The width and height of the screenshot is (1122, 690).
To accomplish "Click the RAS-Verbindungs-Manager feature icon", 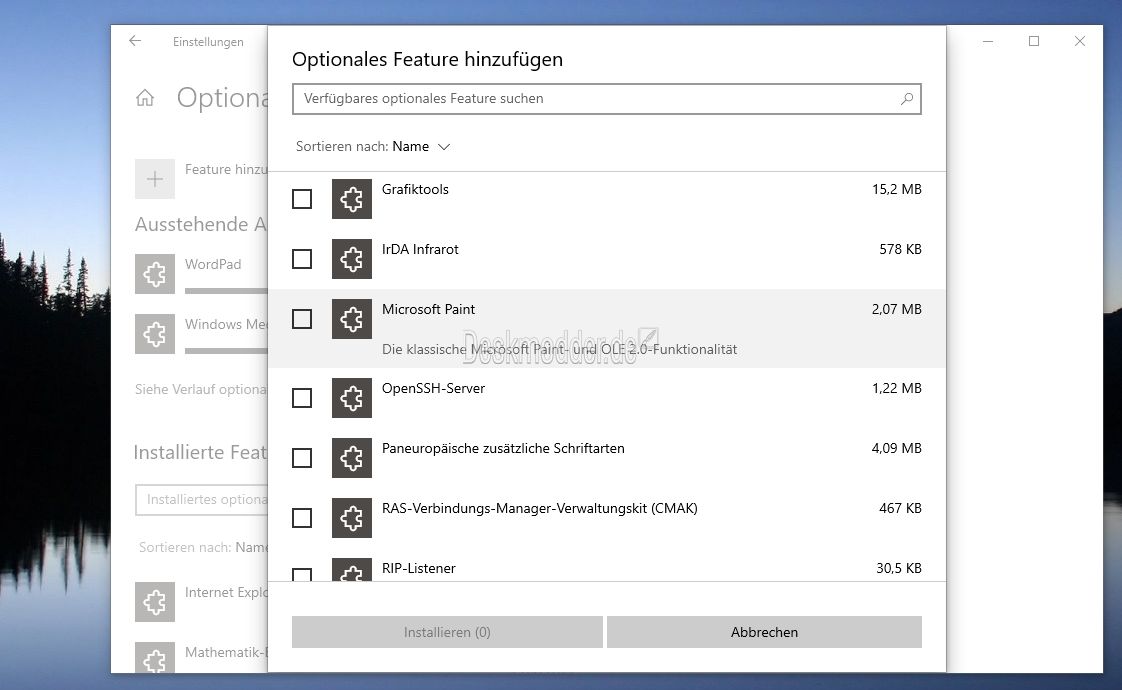I will (351, 518).
